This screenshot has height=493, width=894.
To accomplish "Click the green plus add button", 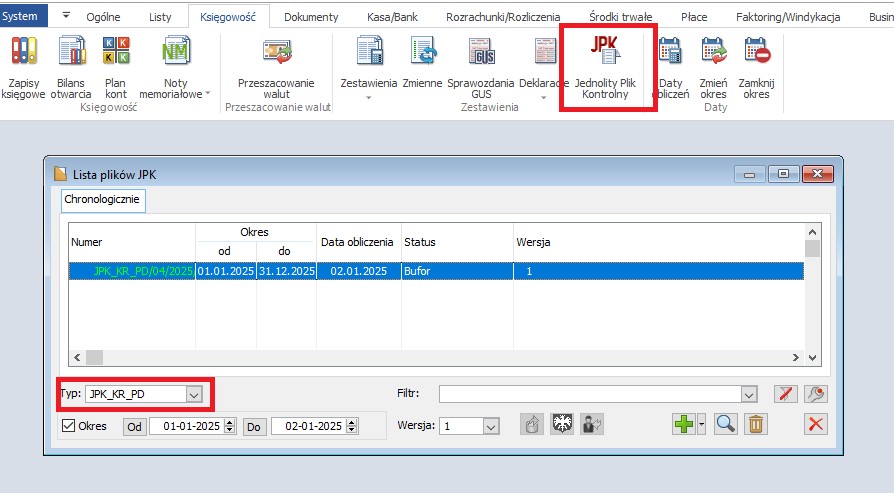I will tap(684, 424).
